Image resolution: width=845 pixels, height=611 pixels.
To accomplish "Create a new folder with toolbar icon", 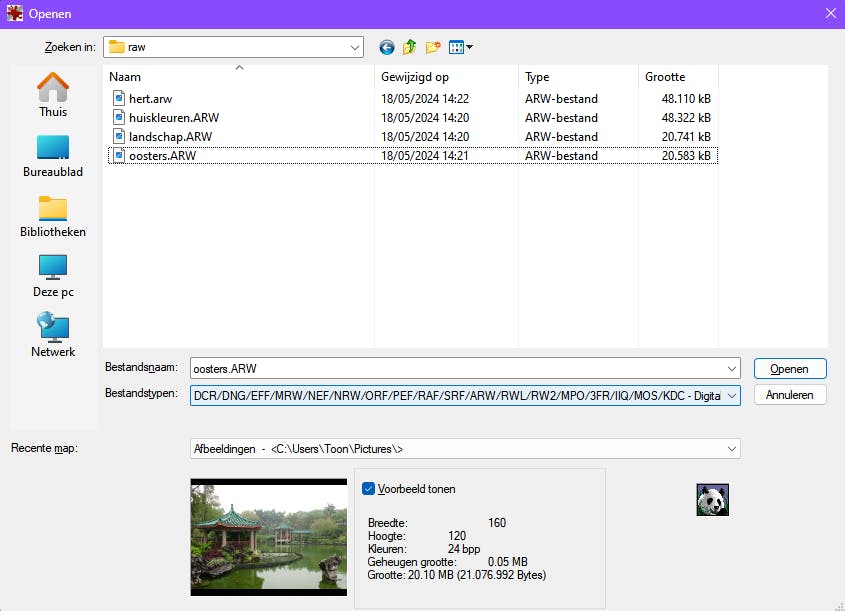I will pos(432,47).
